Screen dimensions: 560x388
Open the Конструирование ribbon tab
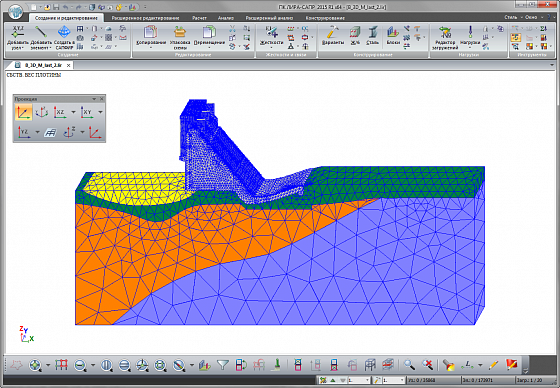click(325, 18)
